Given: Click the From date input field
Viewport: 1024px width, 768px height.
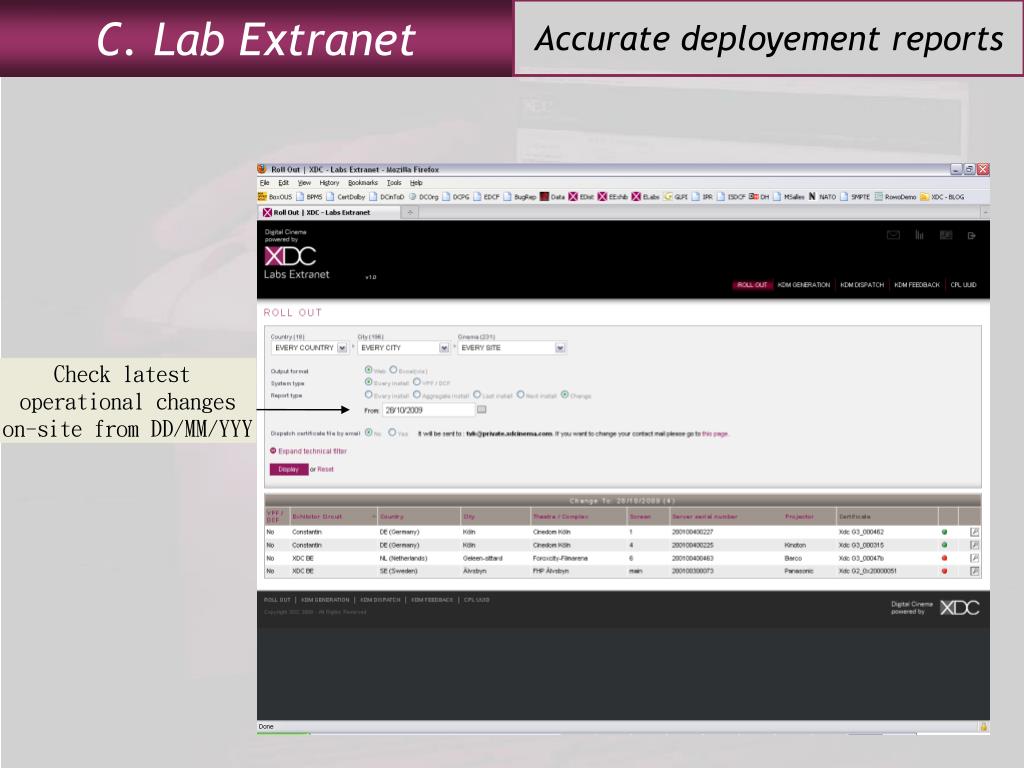Looking at the screenshot, I should pyautogui.click(x=428, y=410).
